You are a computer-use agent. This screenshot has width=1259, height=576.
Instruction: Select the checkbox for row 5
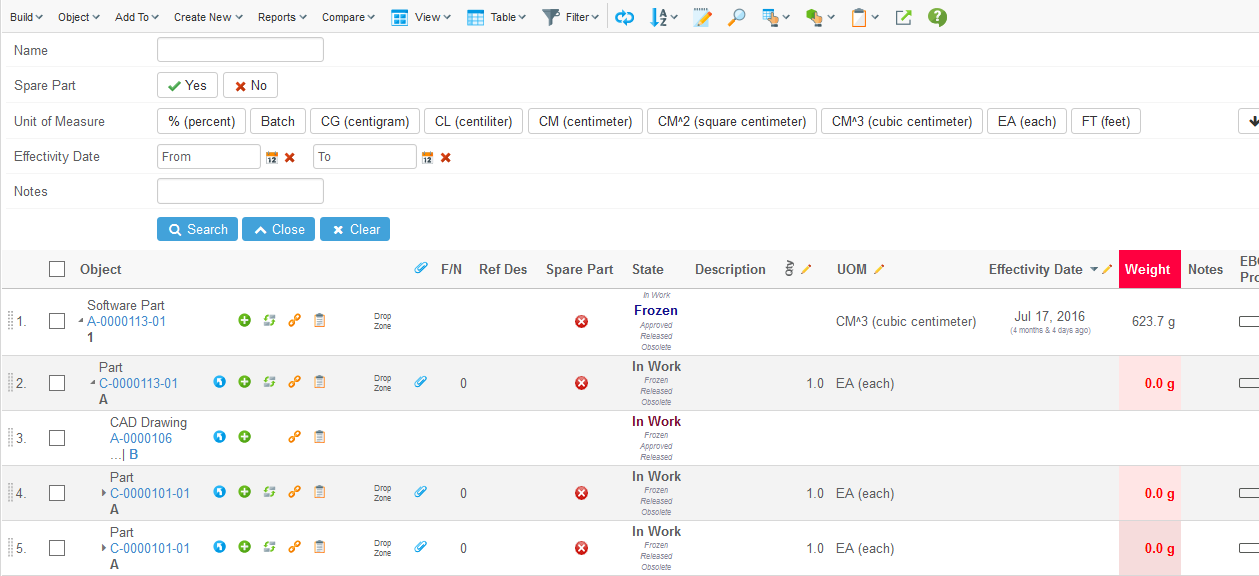point(57,548)
